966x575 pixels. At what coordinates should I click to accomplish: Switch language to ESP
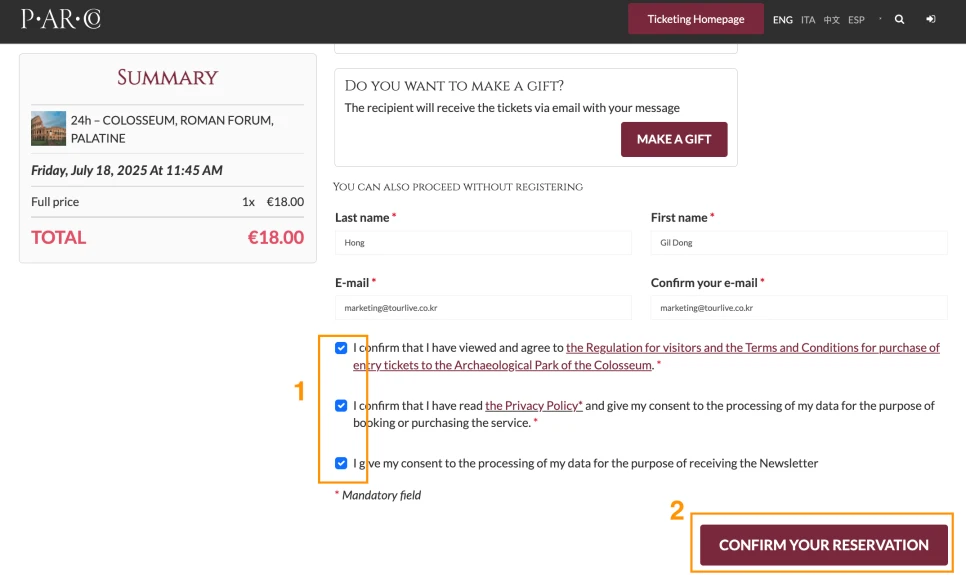pos(856,20)
